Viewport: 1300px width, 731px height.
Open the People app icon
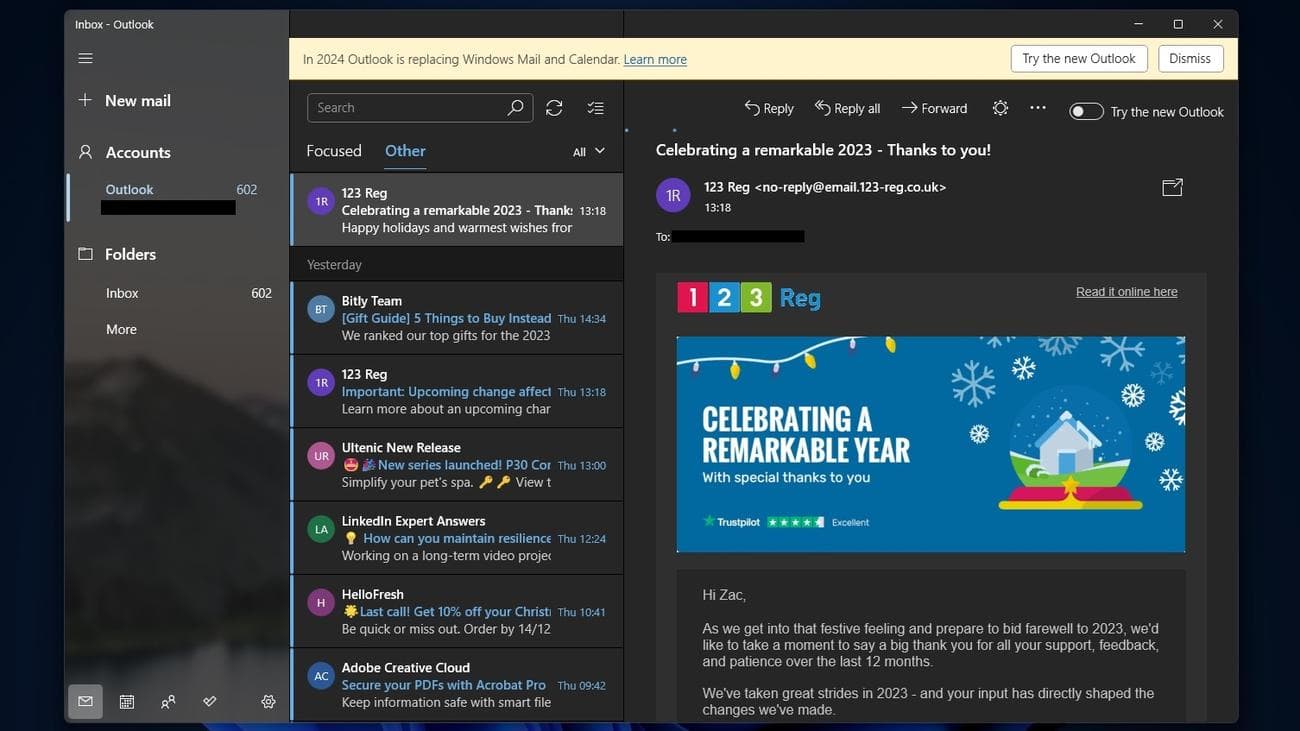pyautogui.click(x=168, y=701)
